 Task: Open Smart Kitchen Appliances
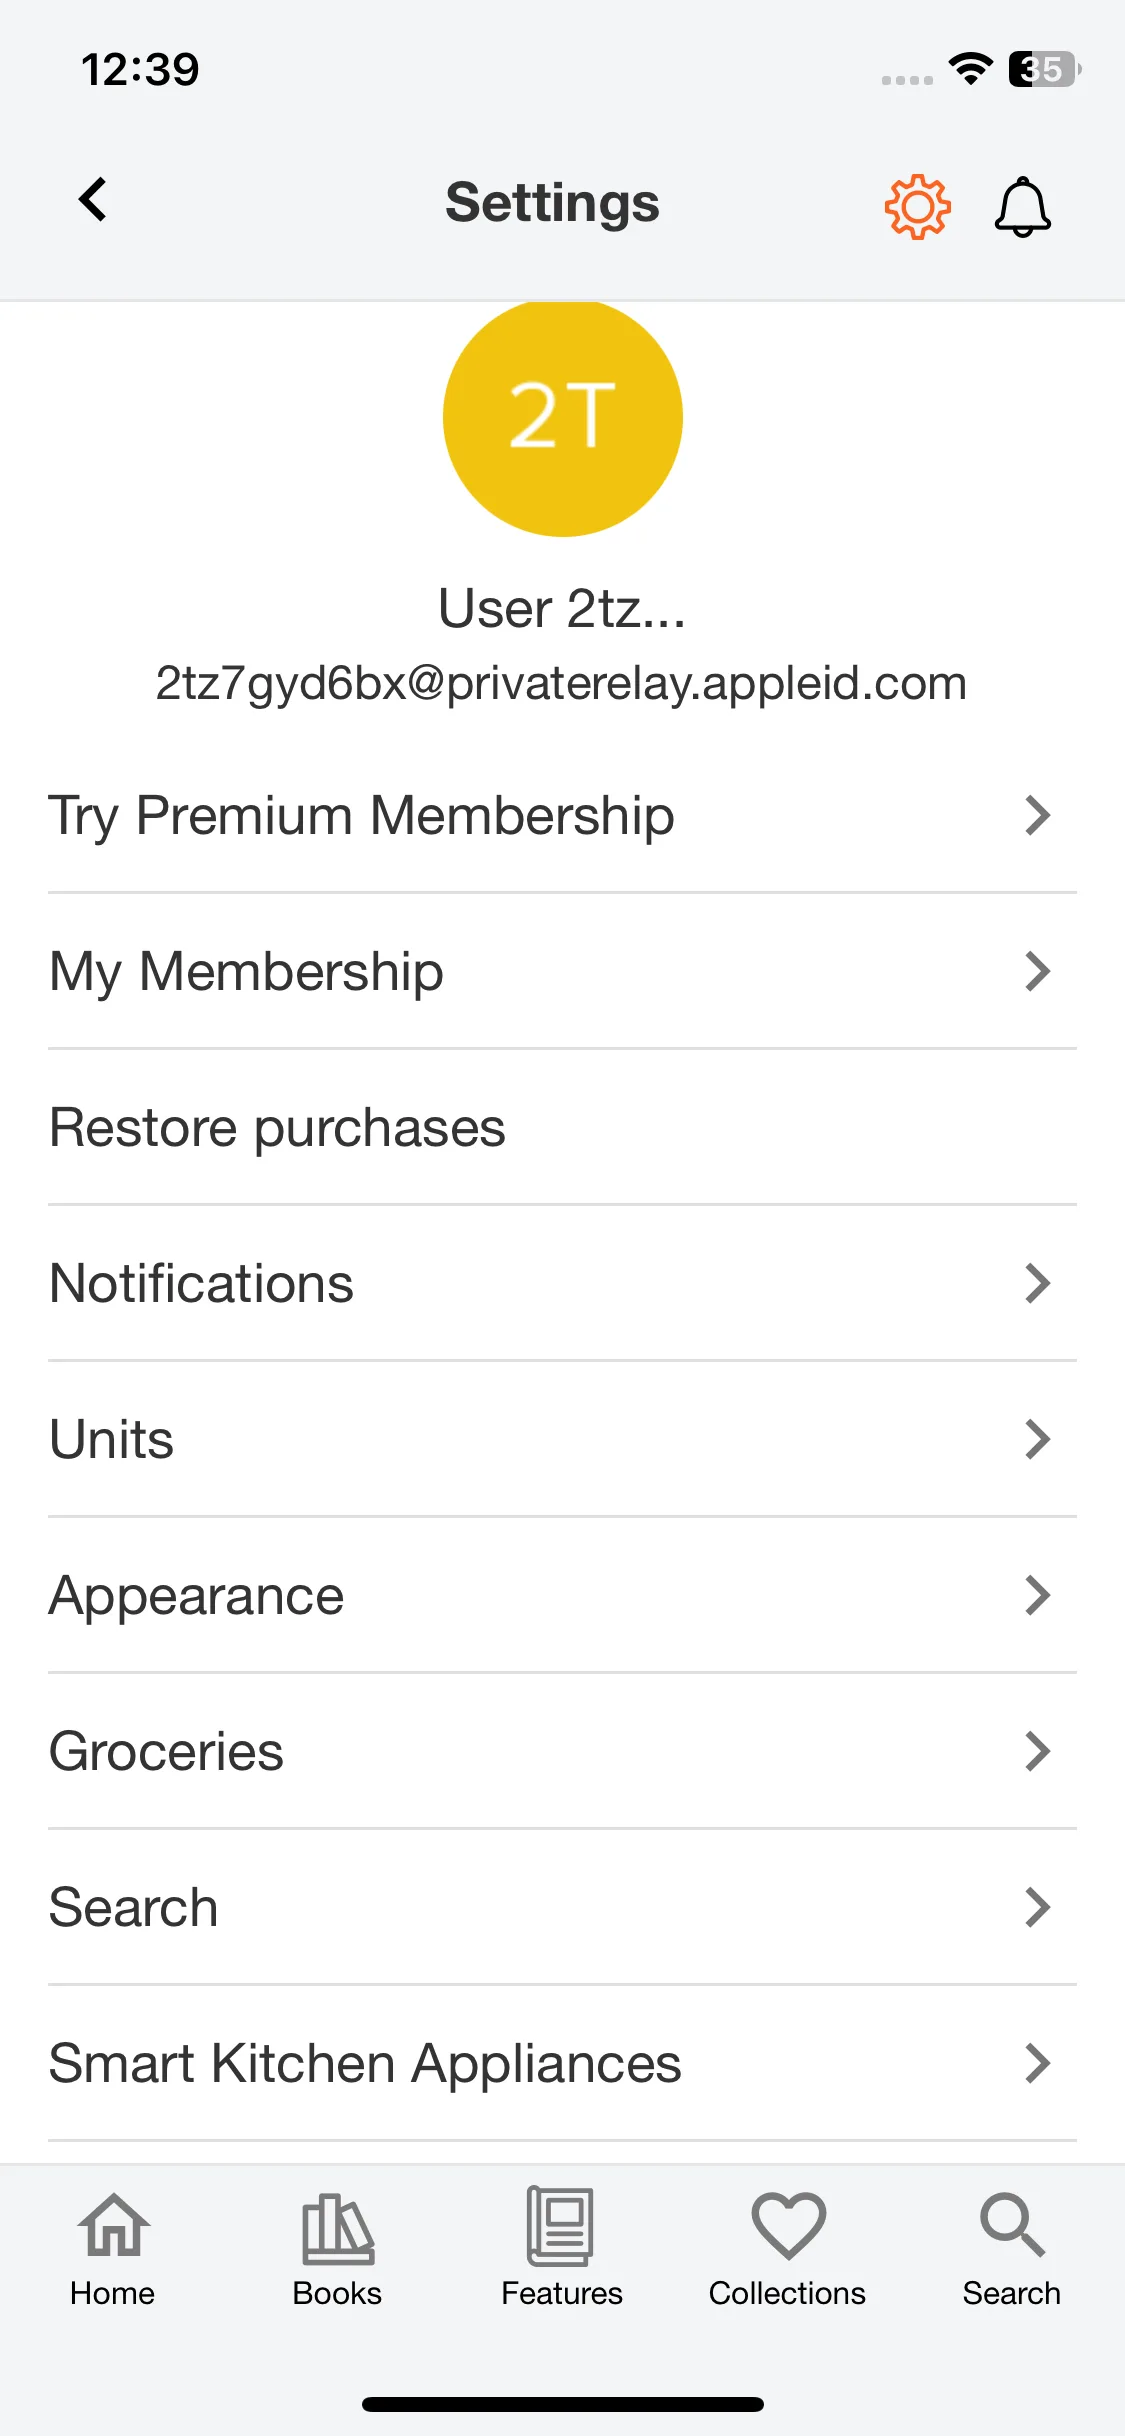tap(562, 2063)
